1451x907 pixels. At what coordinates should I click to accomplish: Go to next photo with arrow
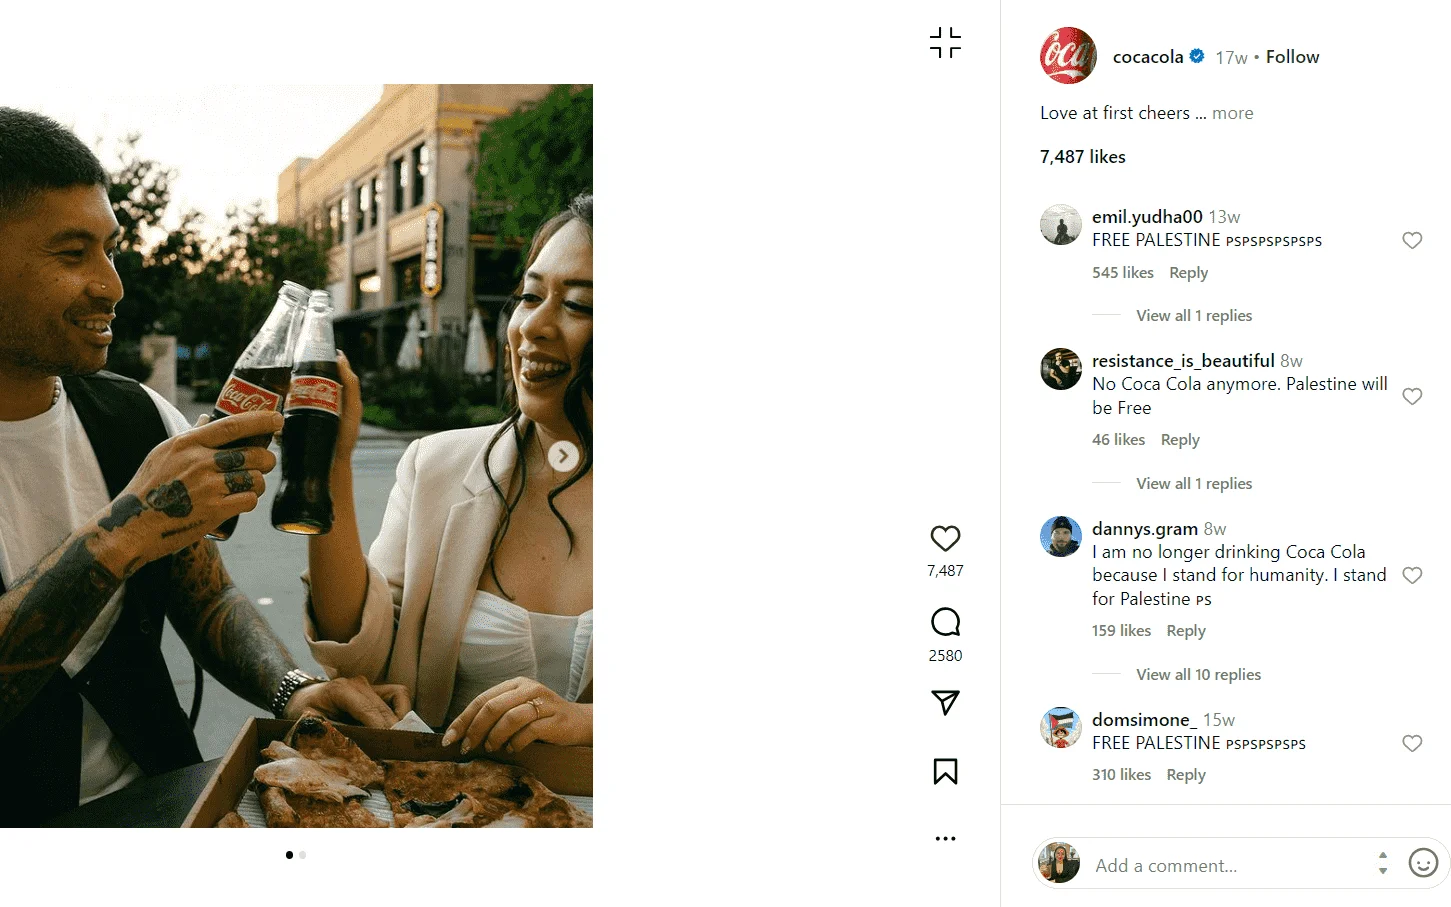(x=563, y=456)
